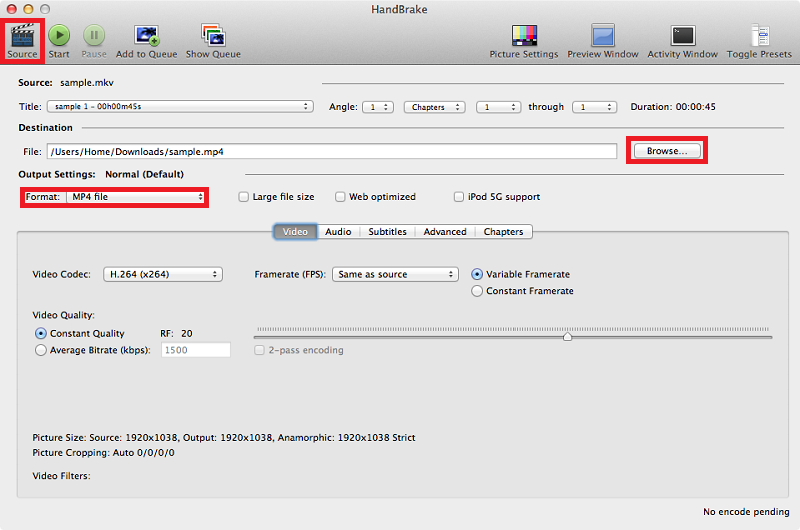The image size is (800, 530).
Task: Click the HandBrake window title
Action: click(399, 9)
